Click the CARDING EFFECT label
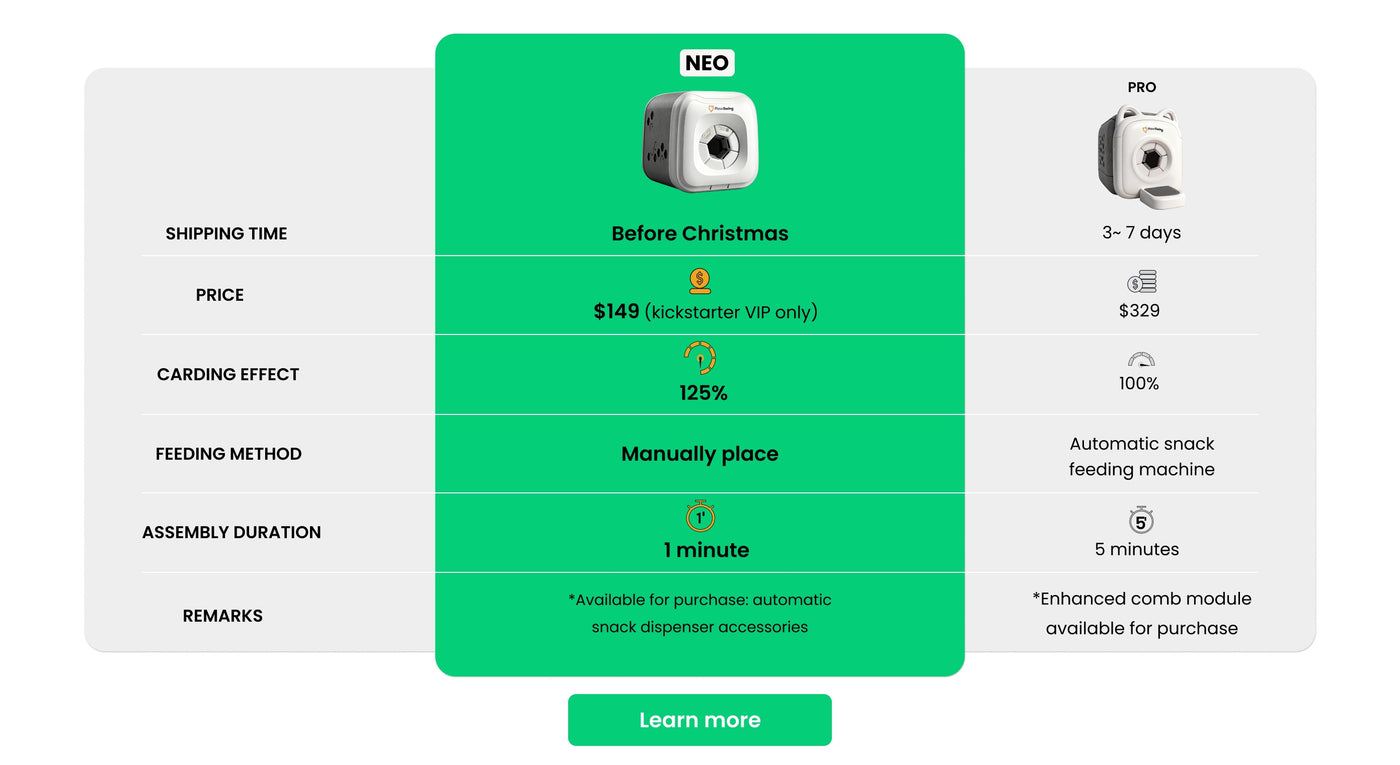Viewport: 1400px width, 765px height. pyautogui.click(x=228, y=374)
